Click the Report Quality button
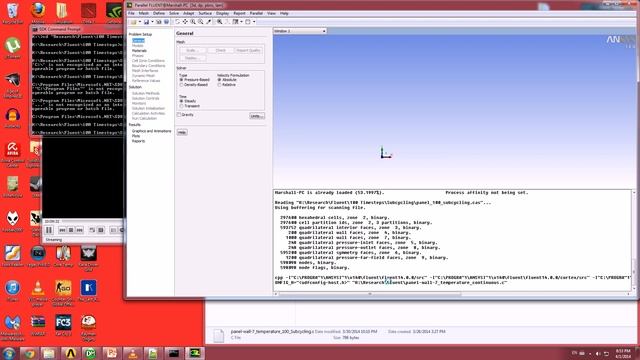Screen dimensions: 640x360 coord(248,51)
